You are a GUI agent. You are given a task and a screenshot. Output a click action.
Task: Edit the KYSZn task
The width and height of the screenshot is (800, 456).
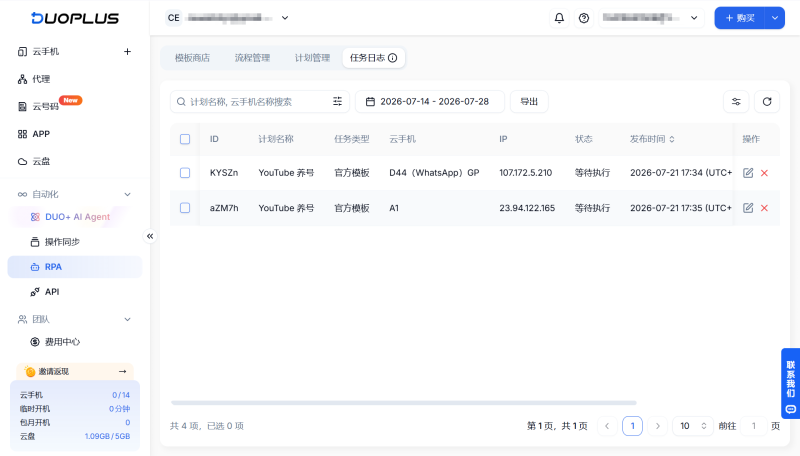[x=748, y=173]
